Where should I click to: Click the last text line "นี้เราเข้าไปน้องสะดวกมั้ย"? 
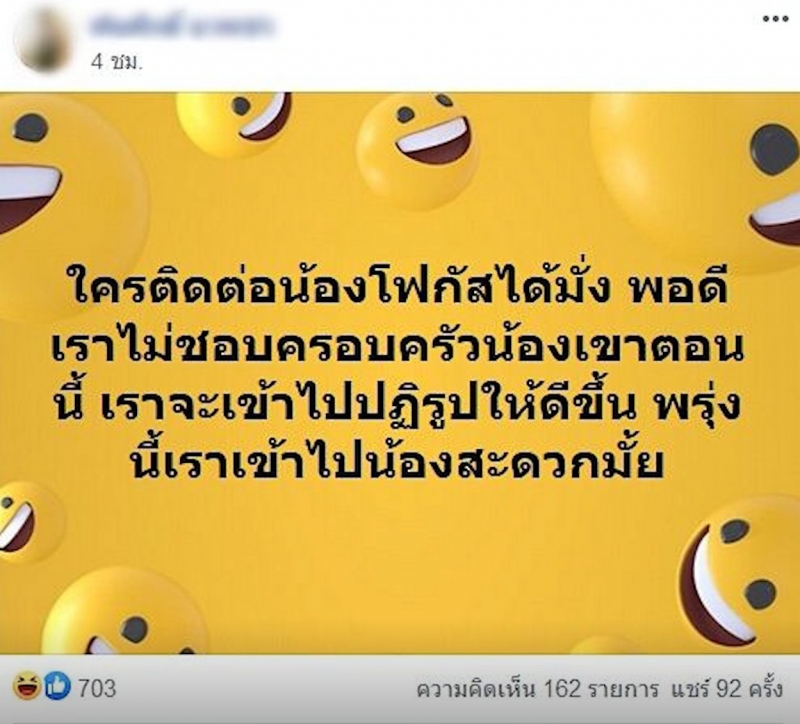(397, 462)
